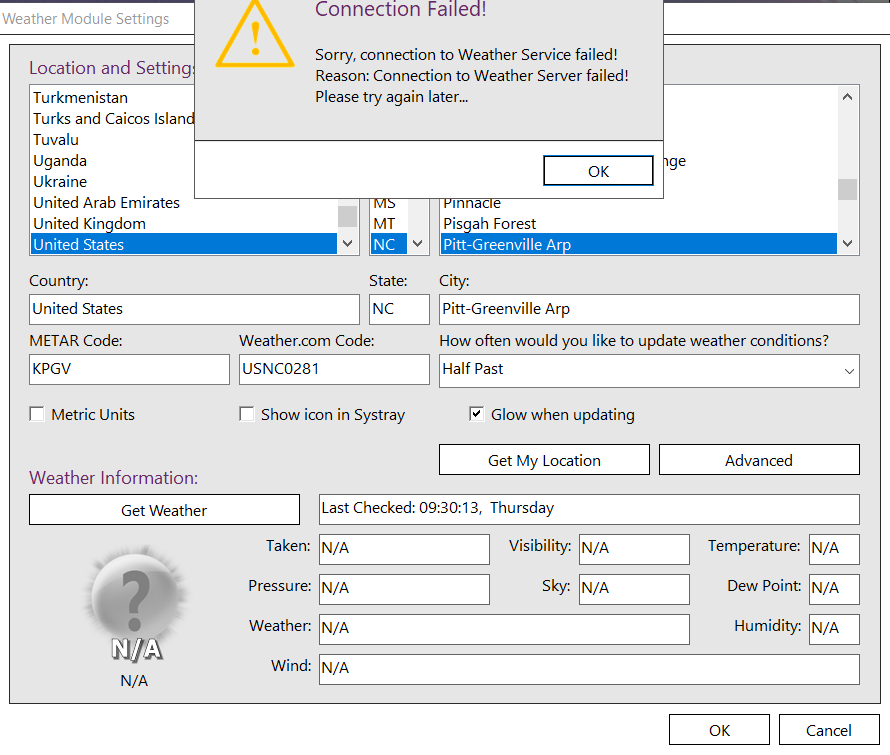Uncheck Glow when updating option
890x755 pixels.
(477, 414)
